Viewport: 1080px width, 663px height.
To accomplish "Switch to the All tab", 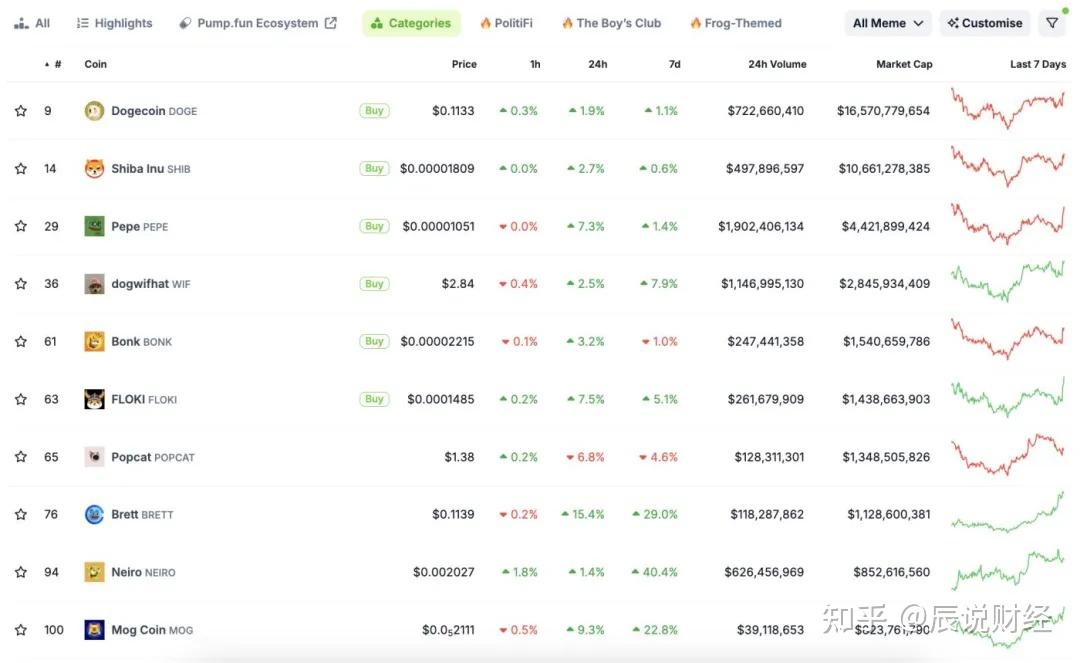I will (x=32, y=23).
